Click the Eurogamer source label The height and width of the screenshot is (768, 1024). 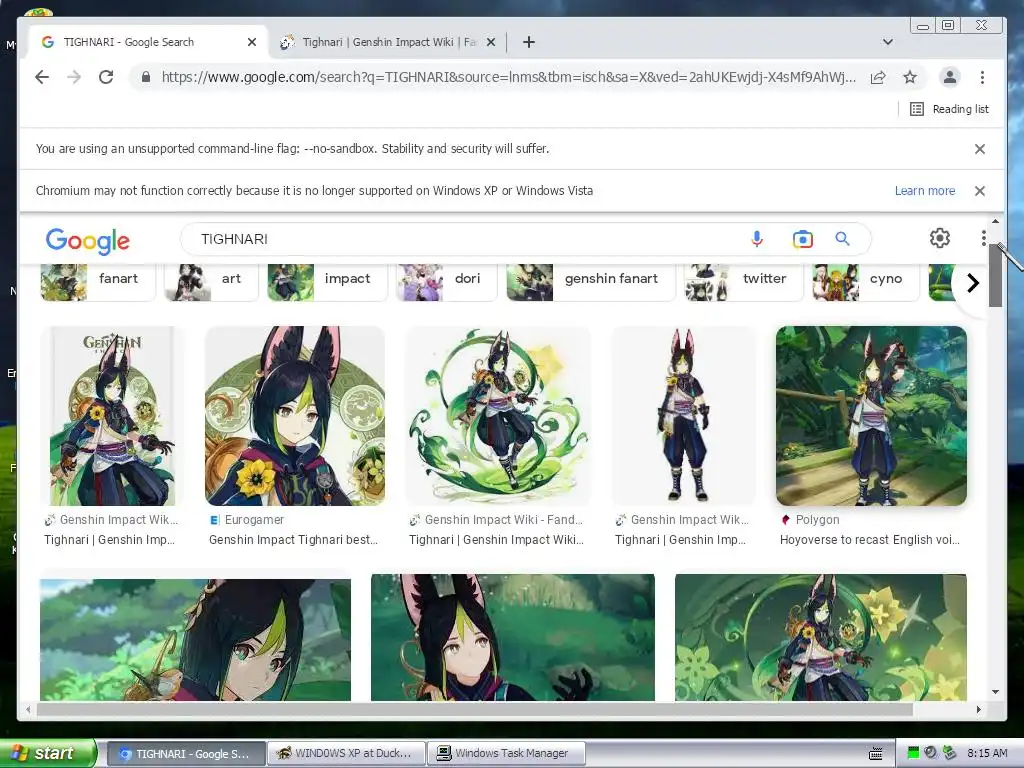(x=255, y=520)
